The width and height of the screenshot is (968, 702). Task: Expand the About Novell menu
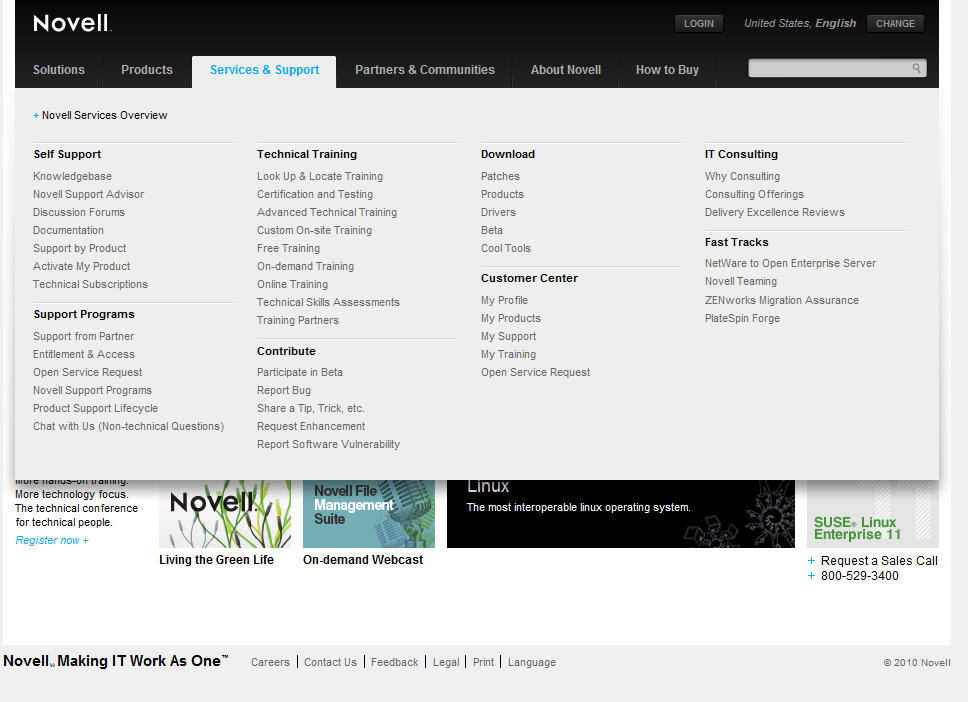(x=566, y=70)
